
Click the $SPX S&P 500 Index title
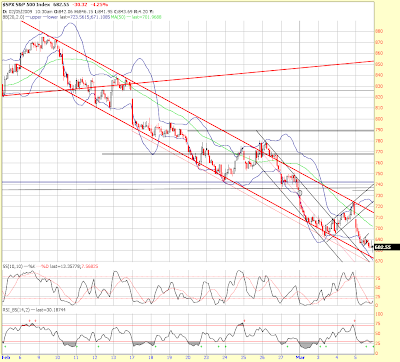pyautogui.click(x=27, y=5)
